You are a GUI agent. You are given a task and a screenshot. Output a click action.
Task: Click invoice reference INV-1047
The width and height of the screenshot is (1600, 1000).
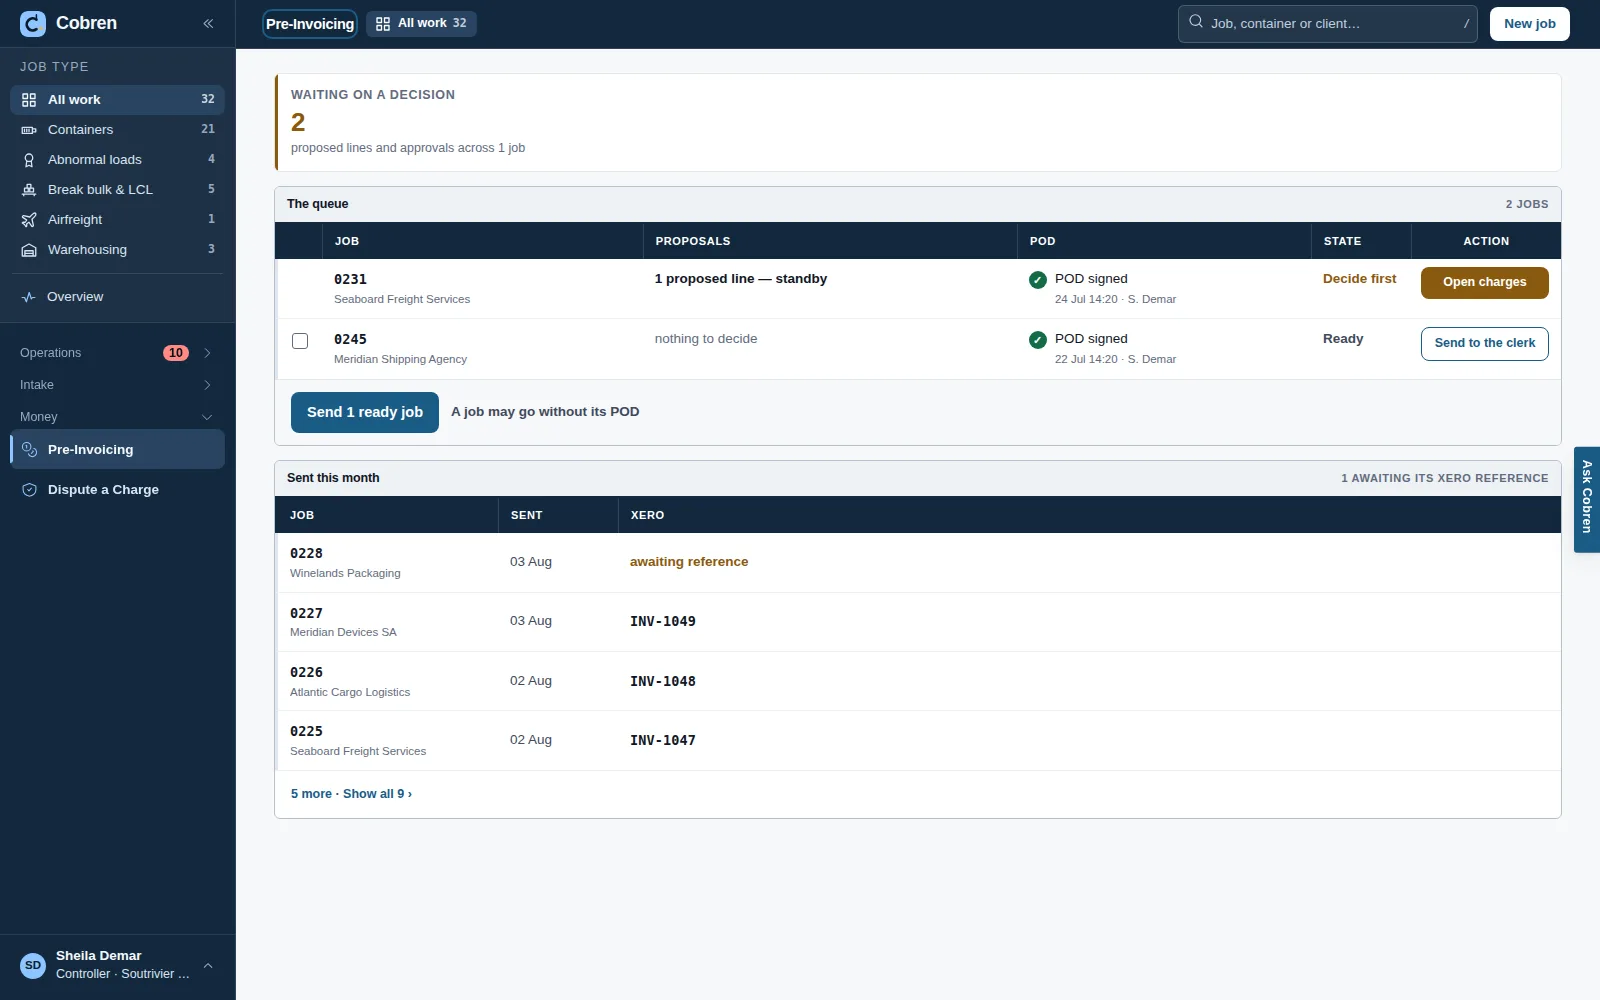click(663, 740)
